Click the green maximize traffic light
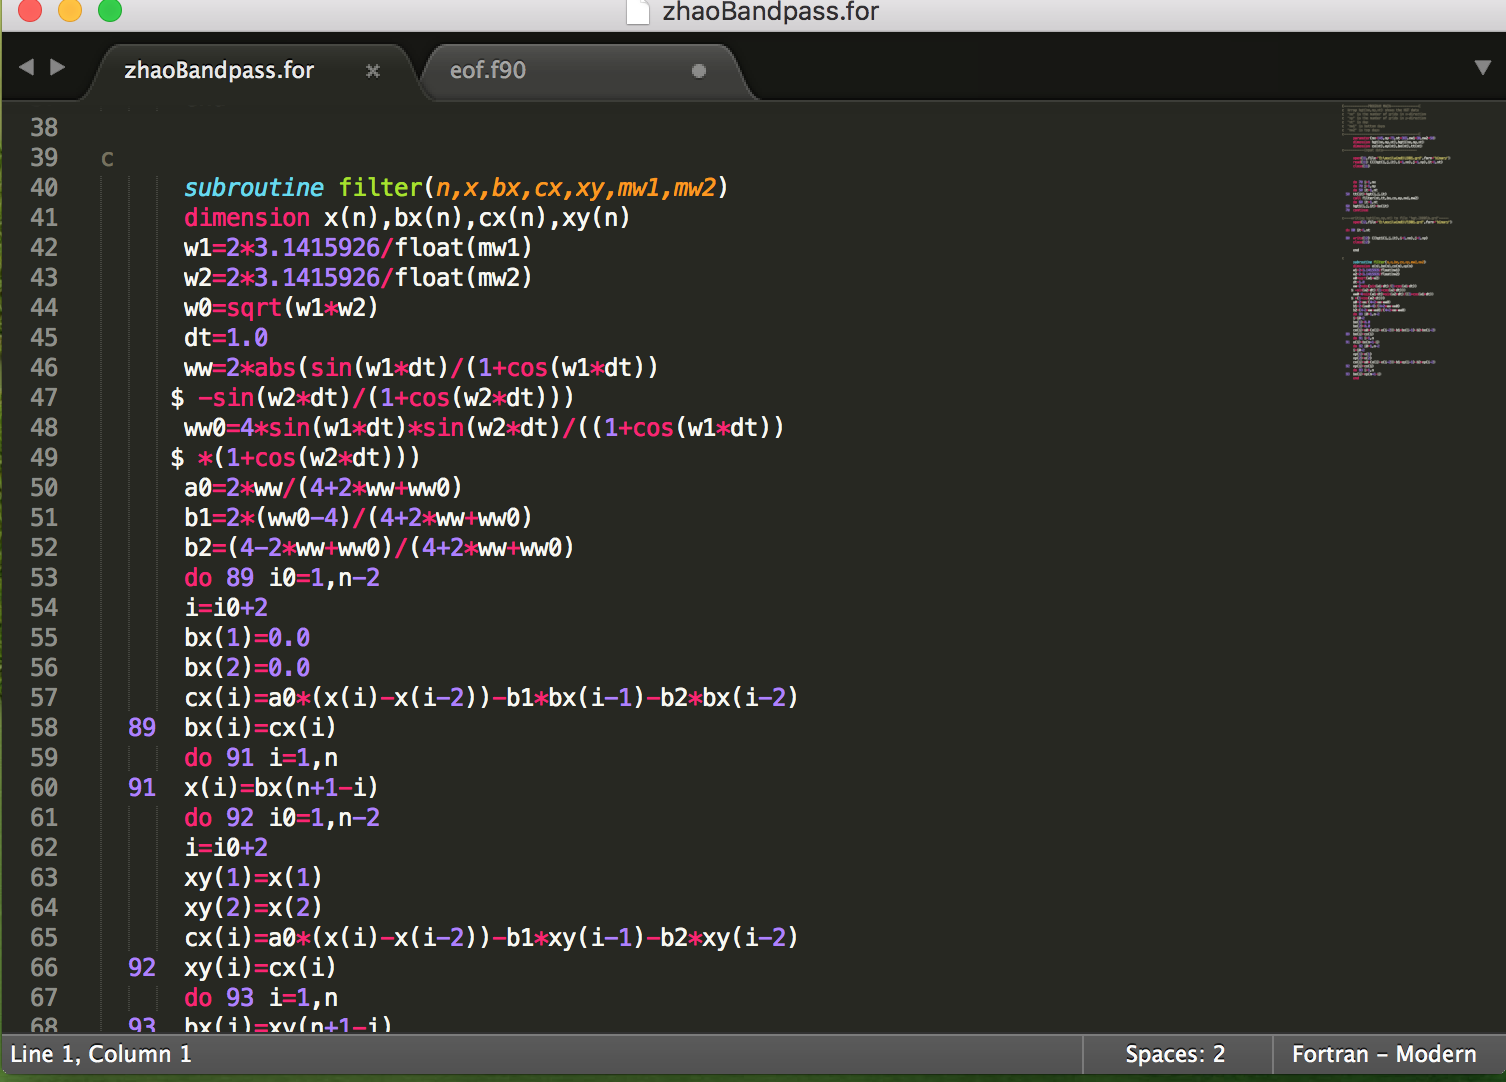The width and height of the screenshot is (1506, 1082). coord(108,11)
